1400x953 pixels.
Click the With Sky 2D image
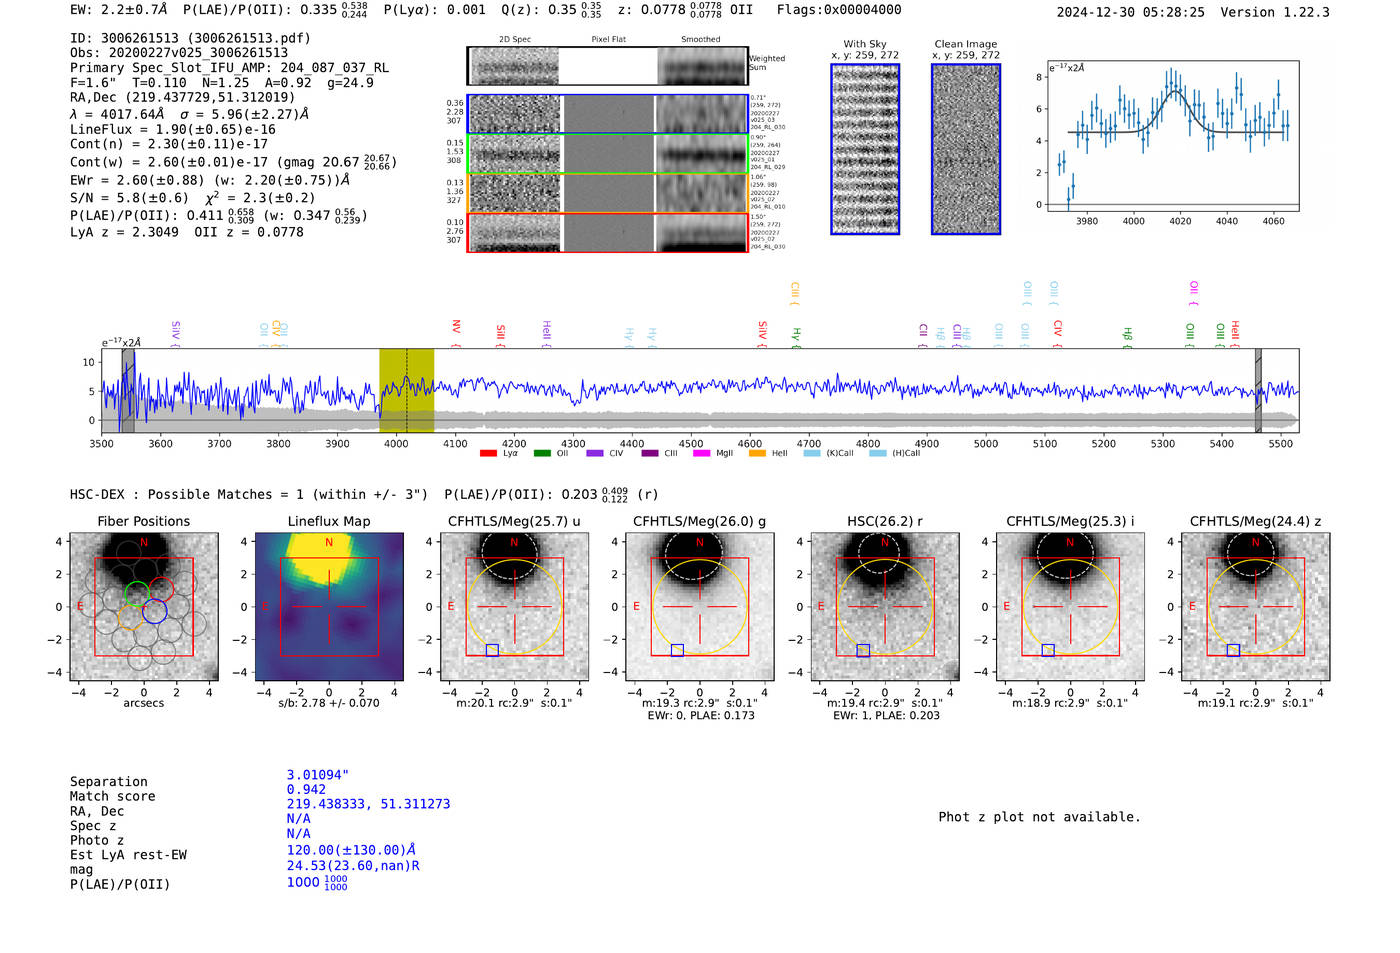click(x=865, y=149)
